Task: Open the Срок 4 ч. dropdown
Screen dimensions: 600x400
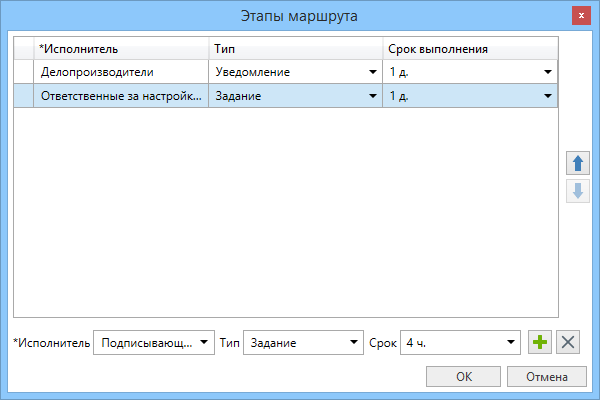Action: pos(511,342)
